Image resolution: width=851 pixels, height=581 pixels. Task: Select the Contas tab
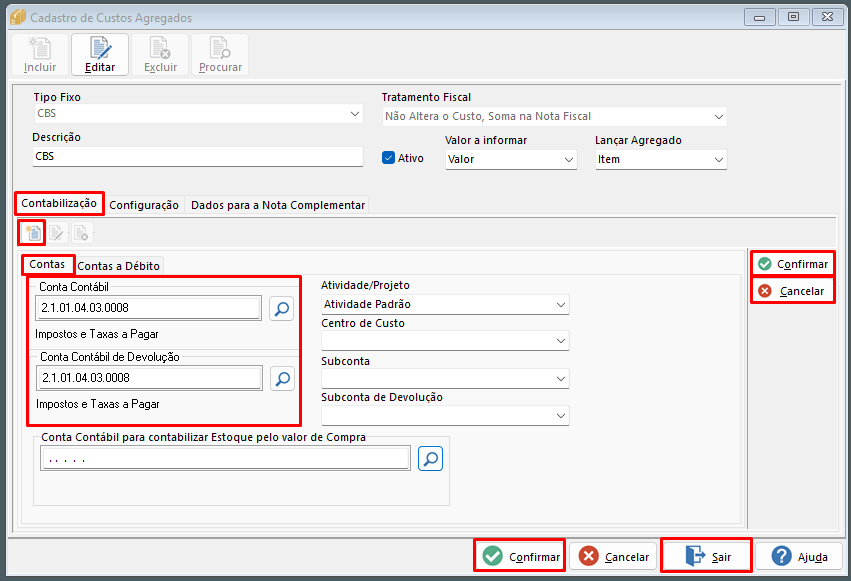coord(47,264)
